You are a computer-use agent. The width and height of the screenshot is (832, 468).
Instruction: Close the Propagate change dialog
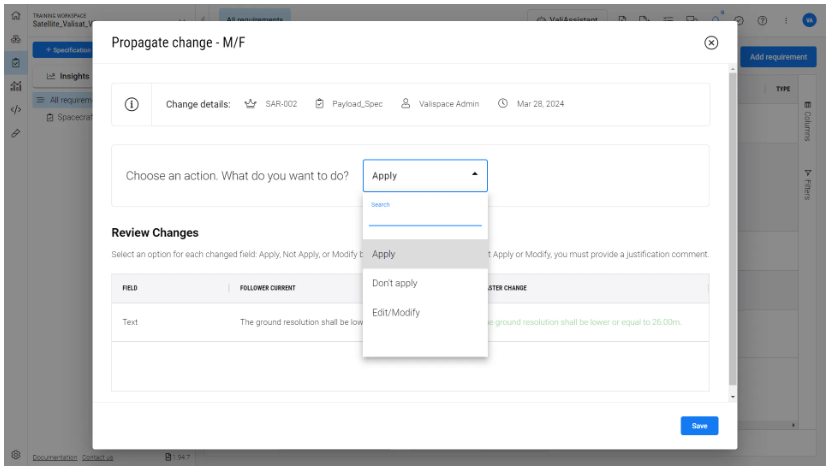pyautogui.click(x=711, y=42)
